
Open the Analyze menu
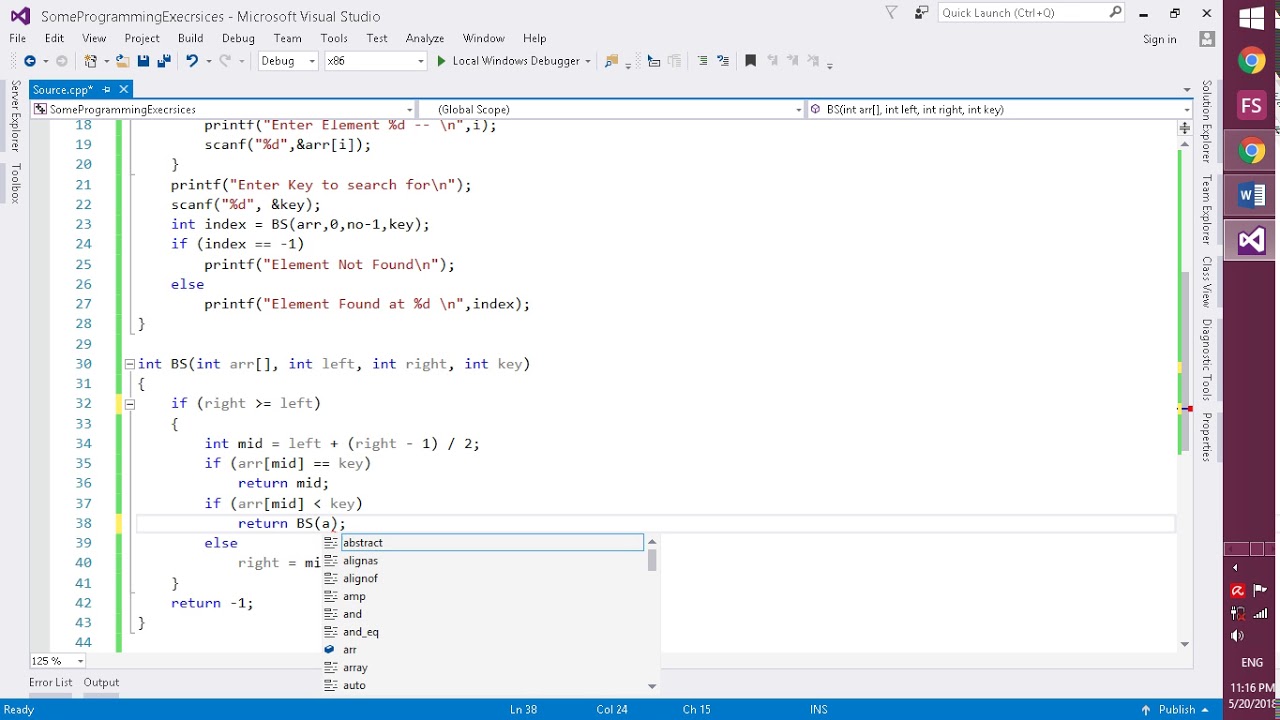[x=425, y=38]
